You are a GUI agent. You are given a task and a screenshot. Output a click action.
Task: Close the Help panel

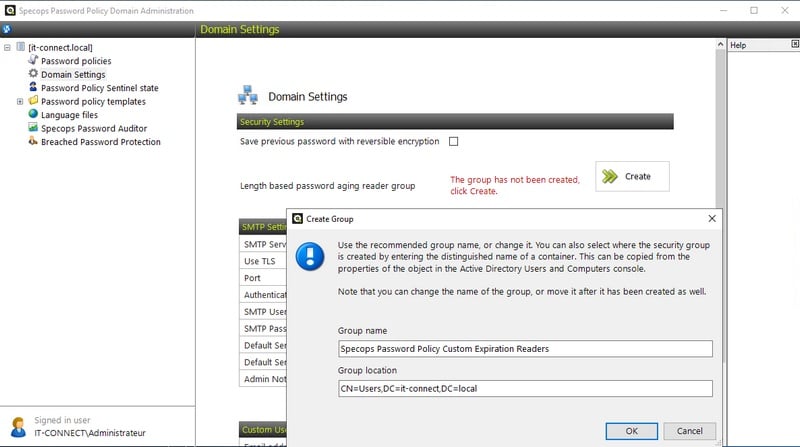[x=794, y=44]
